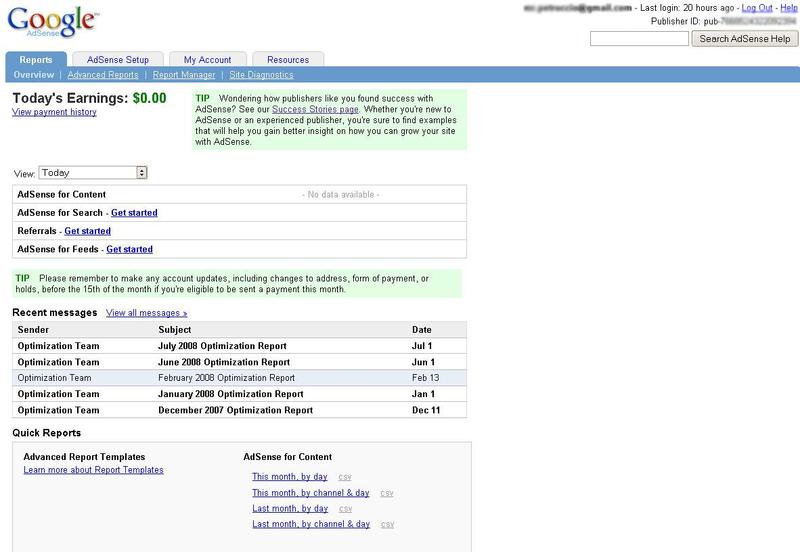
Task: Download csv for Last month, by day
Action: [345, 509]
